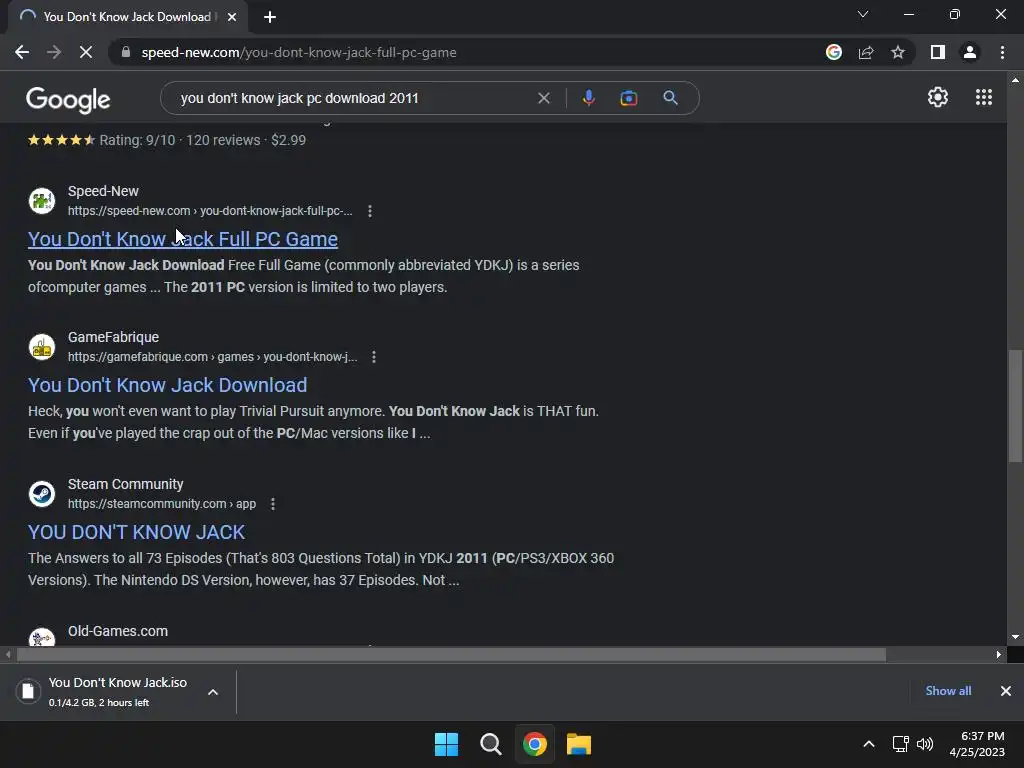Click the horizontal scrollbar thumb
The image size is (1024, 768).
451,654
